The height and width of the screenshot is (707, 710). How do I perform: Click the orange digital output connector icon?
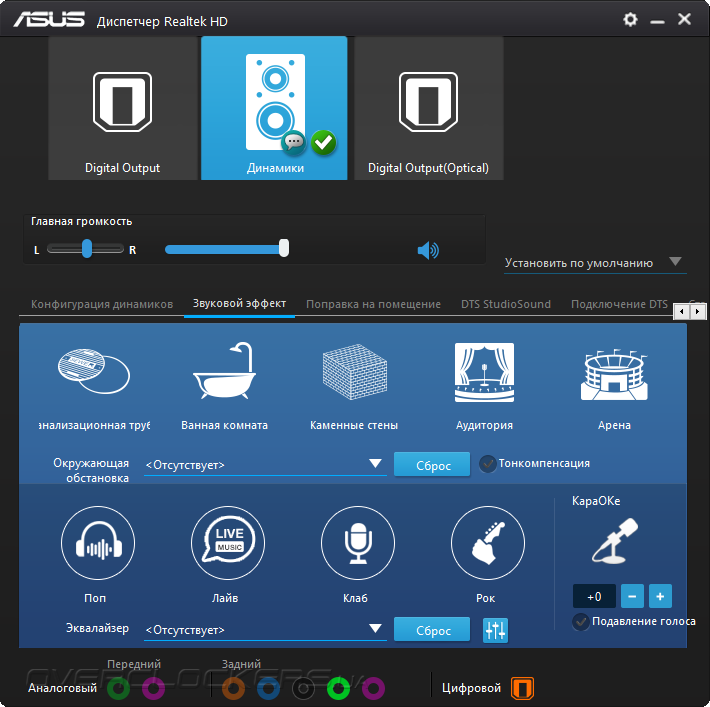pos(522,688)
